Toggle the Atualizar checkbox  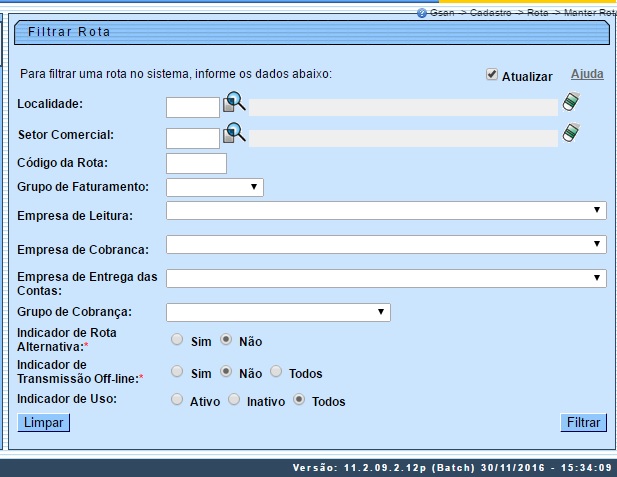(491, 75)
